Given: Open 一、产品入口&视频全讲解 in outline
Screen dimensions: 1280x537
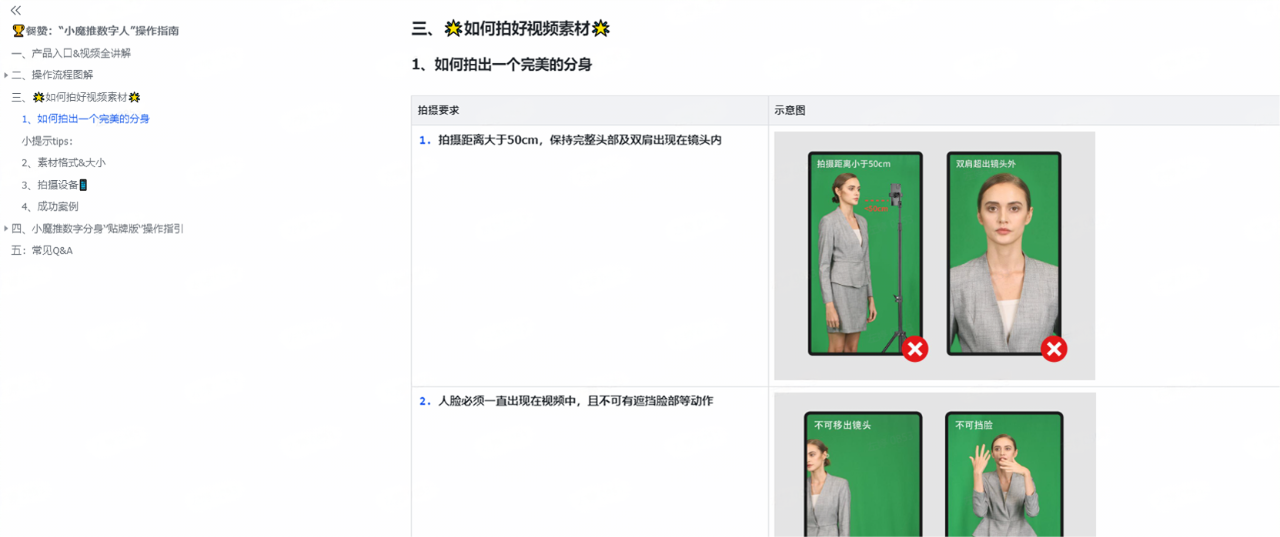Looking at the screenshot, I should 71,53.
